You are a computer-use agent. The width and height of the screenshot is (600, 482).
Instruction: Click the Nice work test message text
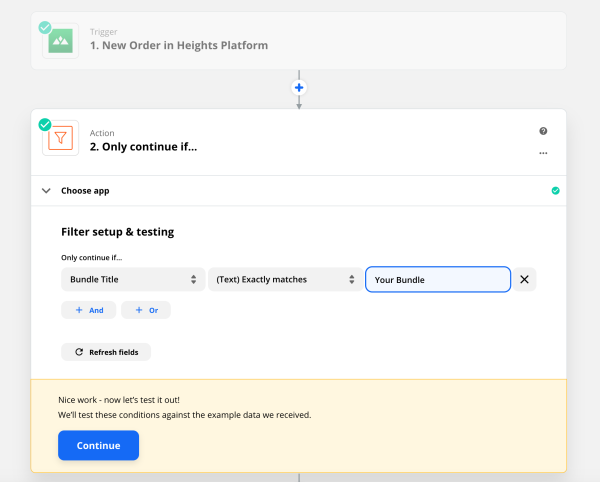coord(119,400)
